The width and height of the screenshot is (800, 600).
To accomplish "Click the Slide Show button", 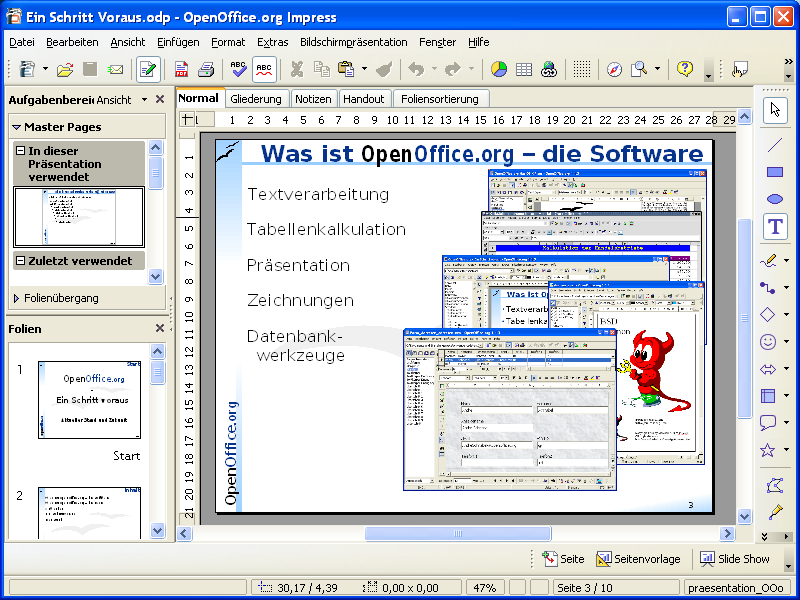I will click(x=735, y=559).
